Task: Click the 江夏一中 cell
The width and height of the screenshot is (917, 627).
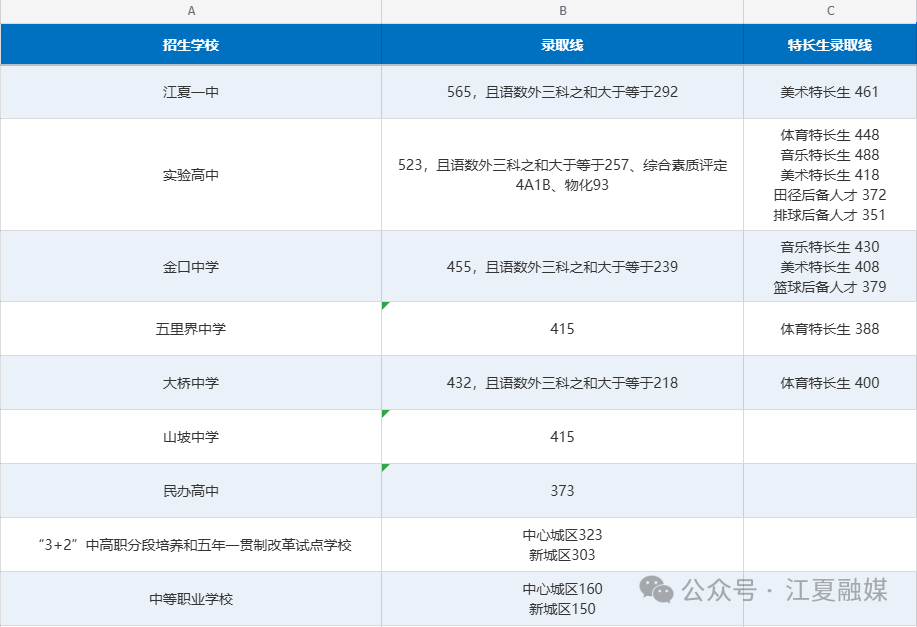Action: pos(191,92)
